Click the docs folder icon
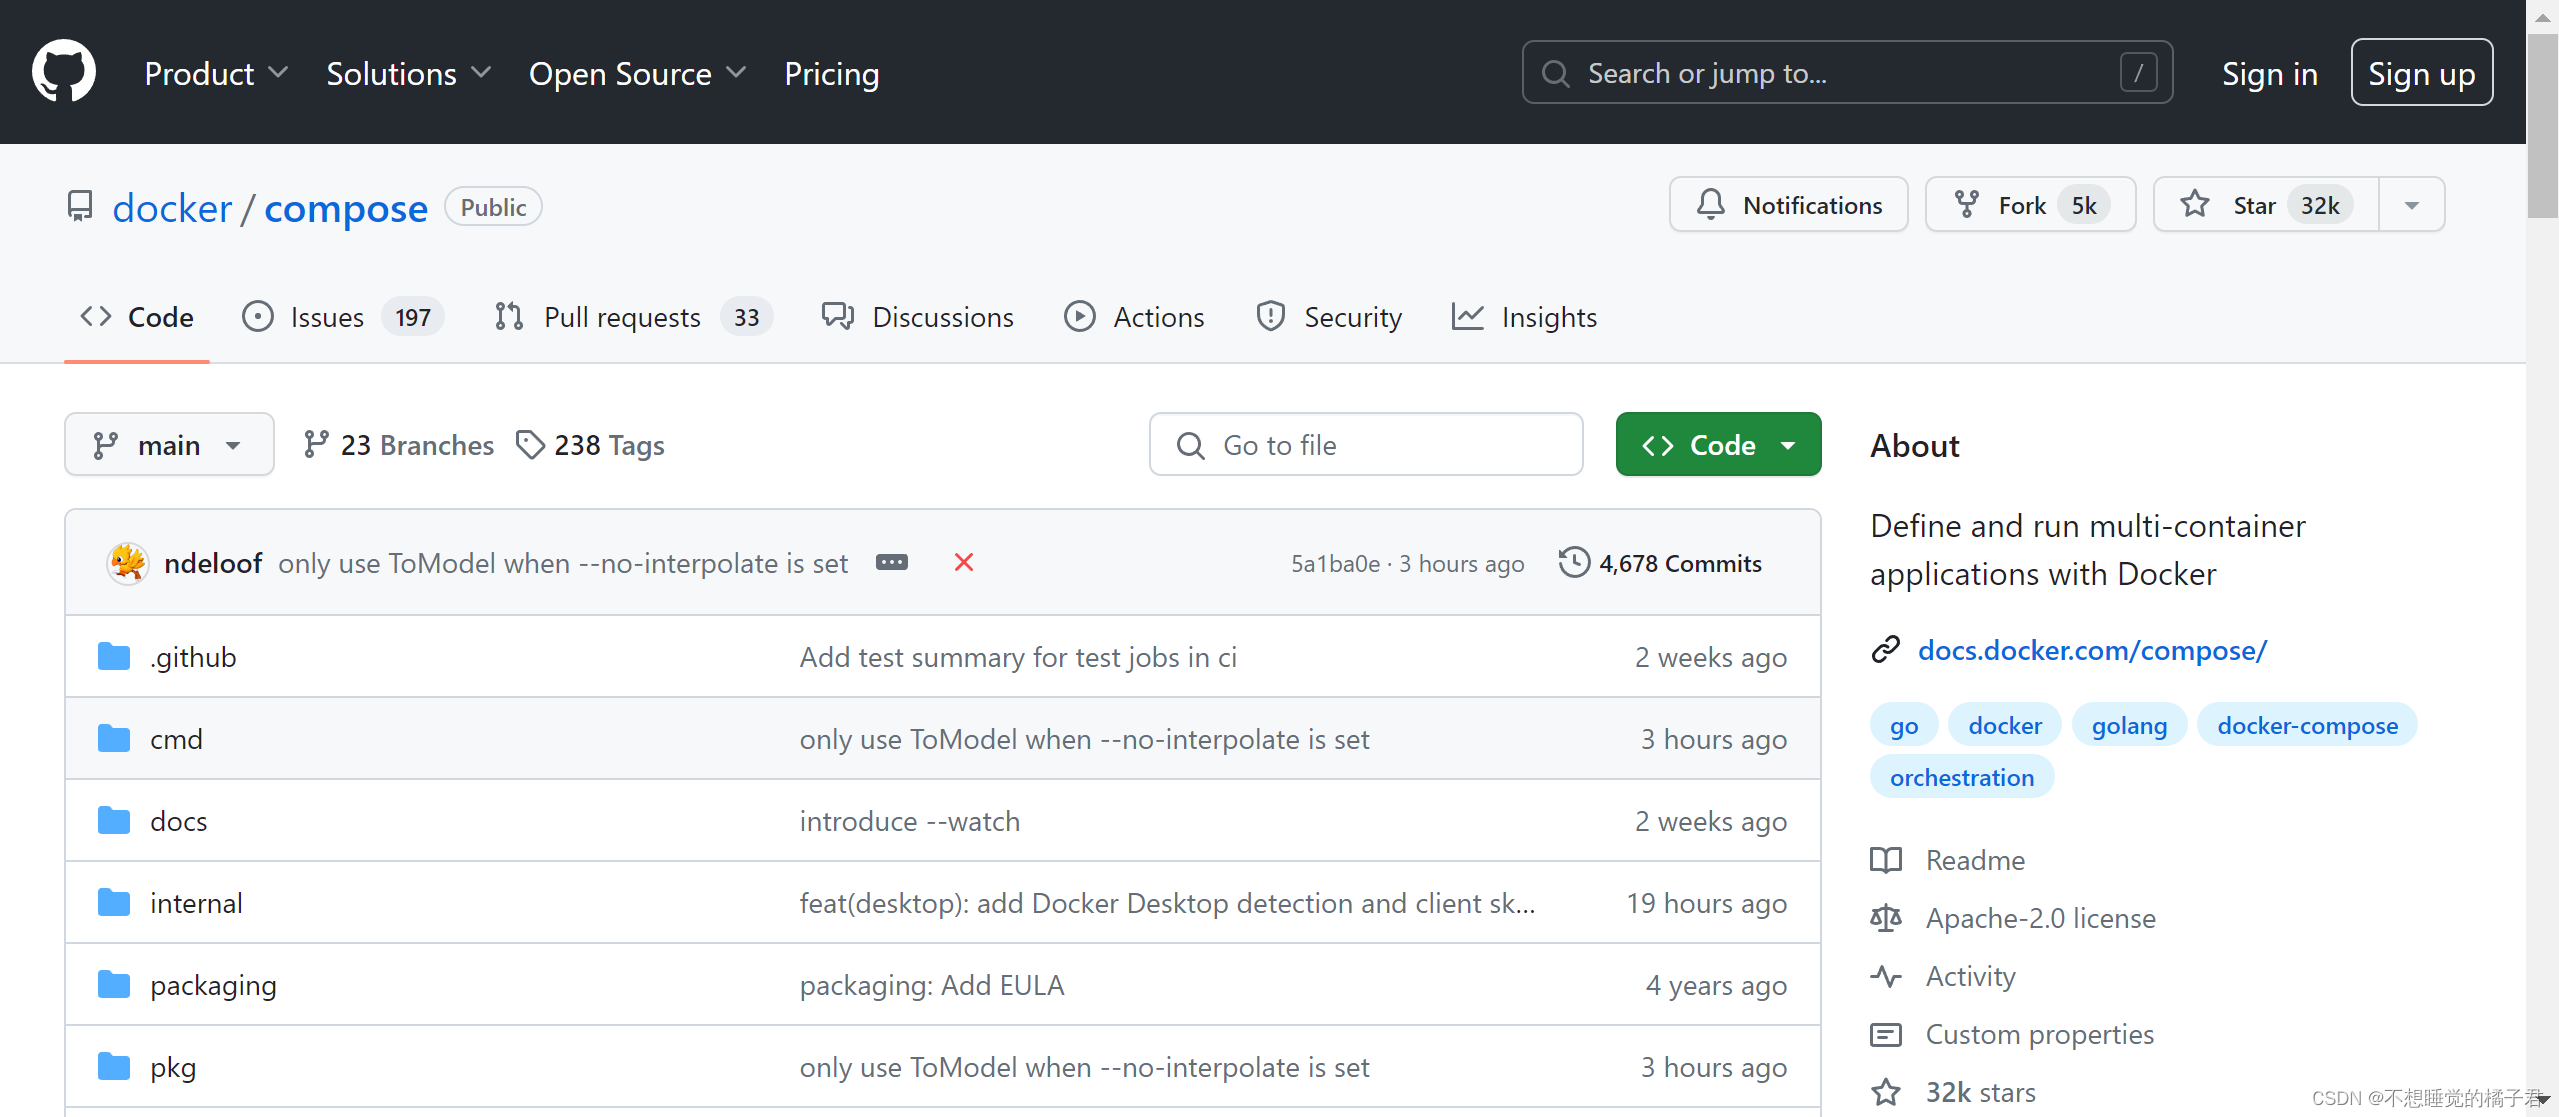The height and width of the screenshot is (1117, 2559). [114, 821]
